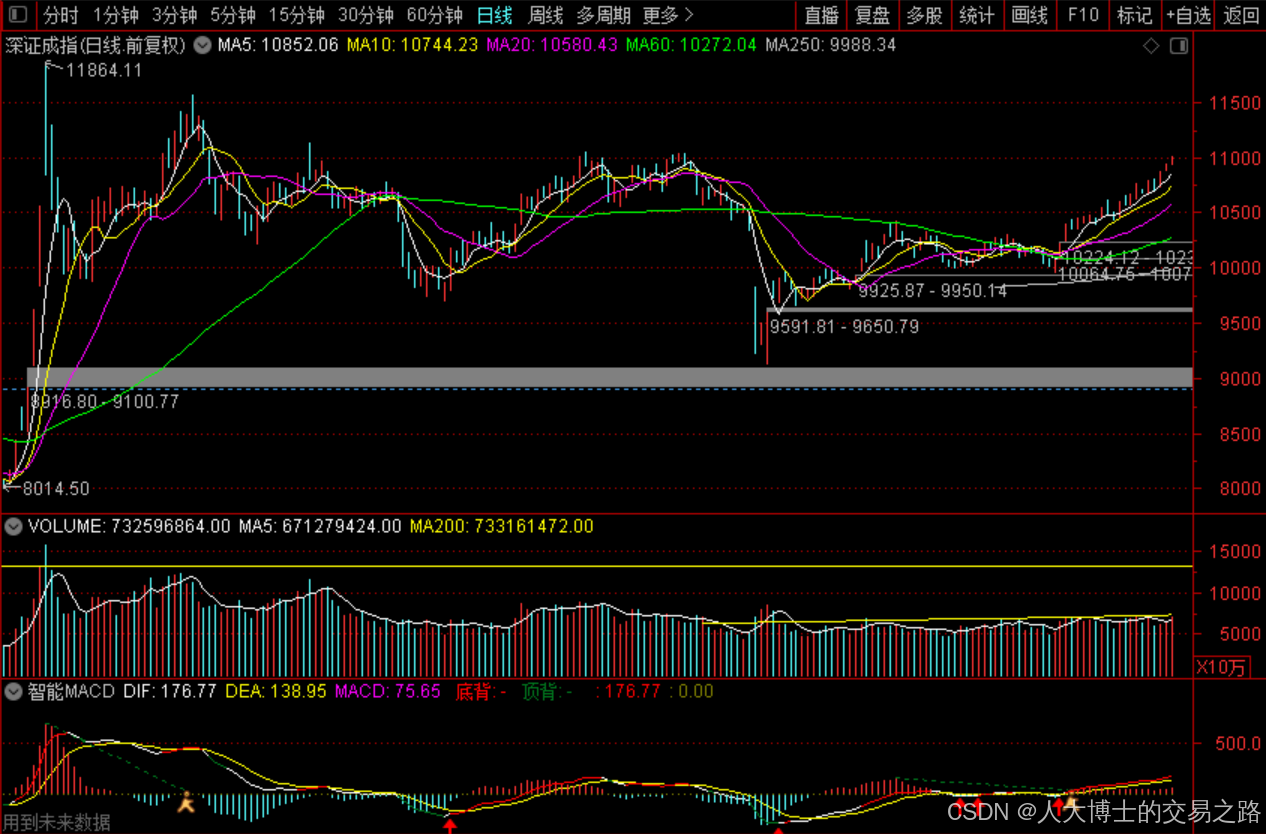Click the 标记 mark button

[1134, 15]
